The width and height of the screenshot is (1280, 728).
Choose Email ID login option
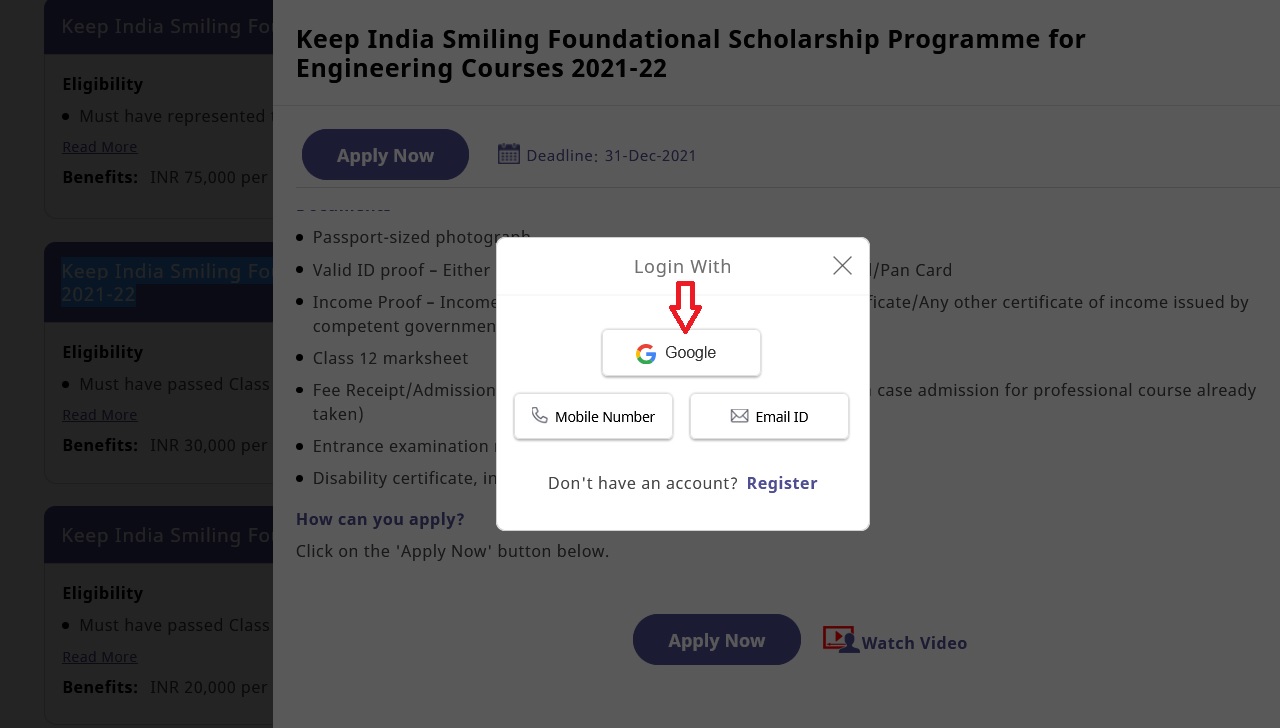[769, 416]
